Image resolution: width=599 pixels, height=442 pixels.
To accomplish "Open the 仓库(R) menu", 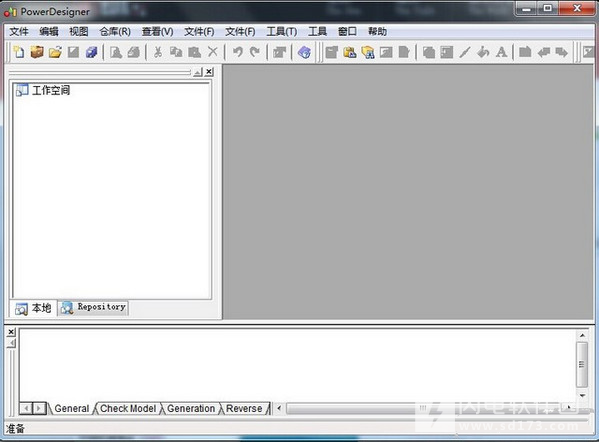I will [115, 31].
